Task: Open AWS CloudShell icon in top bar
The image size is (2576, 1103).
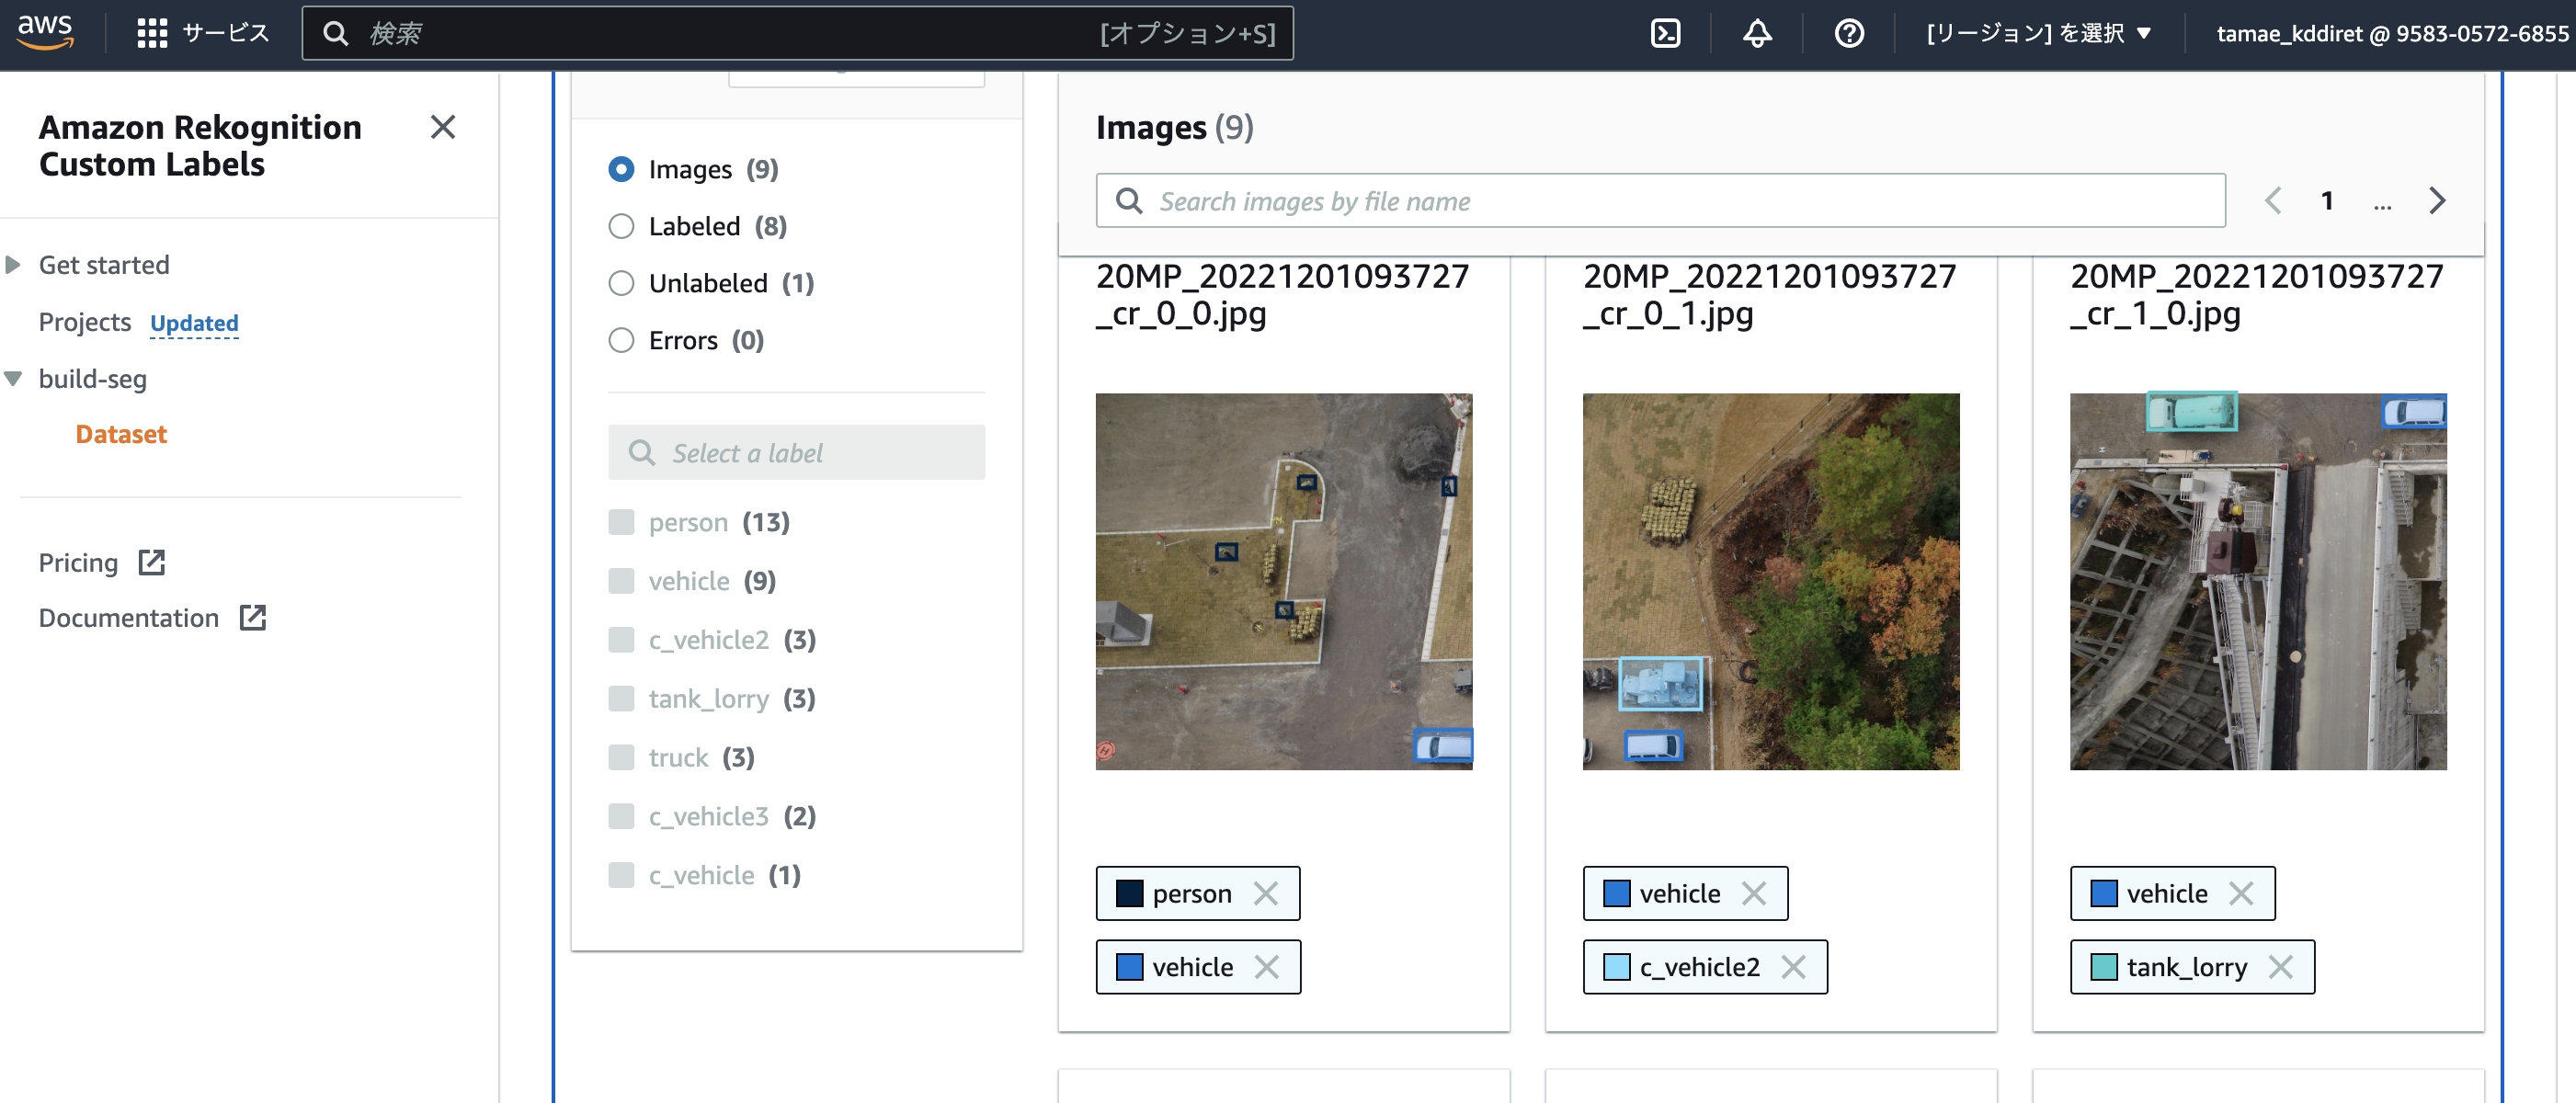Action: pyautogui.click(x=1665, y=34)
